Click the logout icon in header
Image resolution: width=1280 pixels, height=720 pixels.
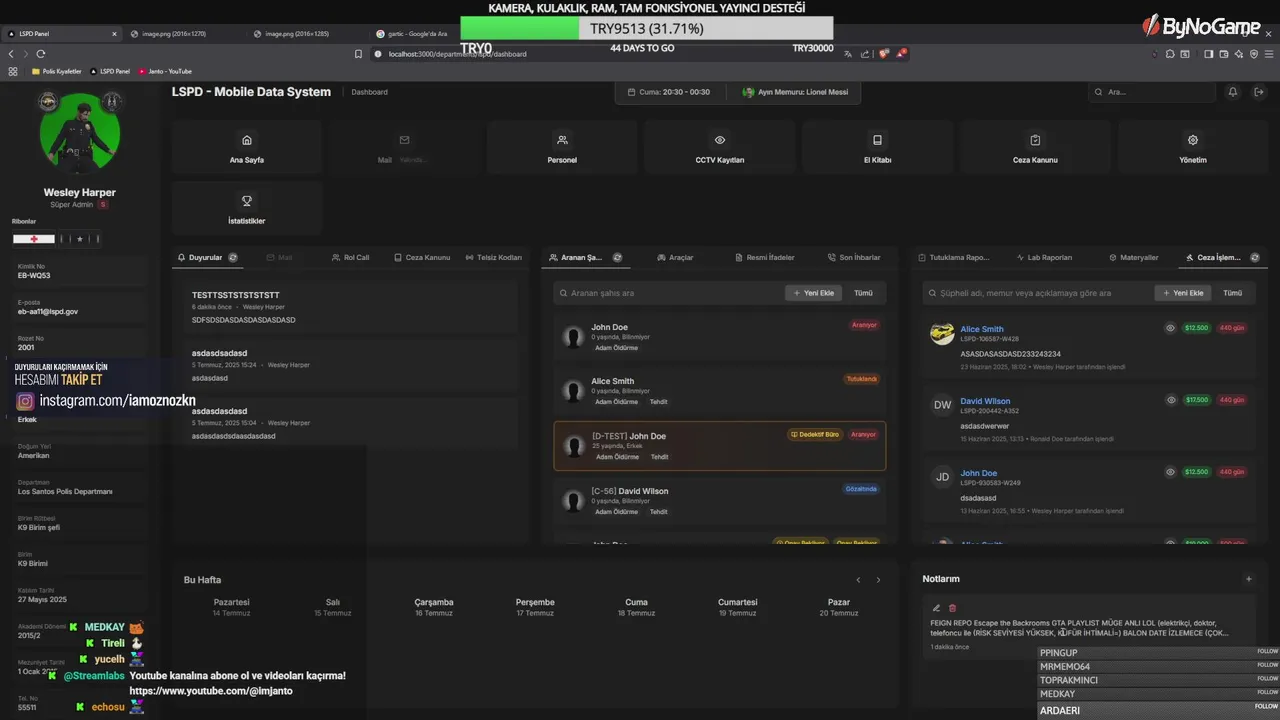[x=1259, y=92]
